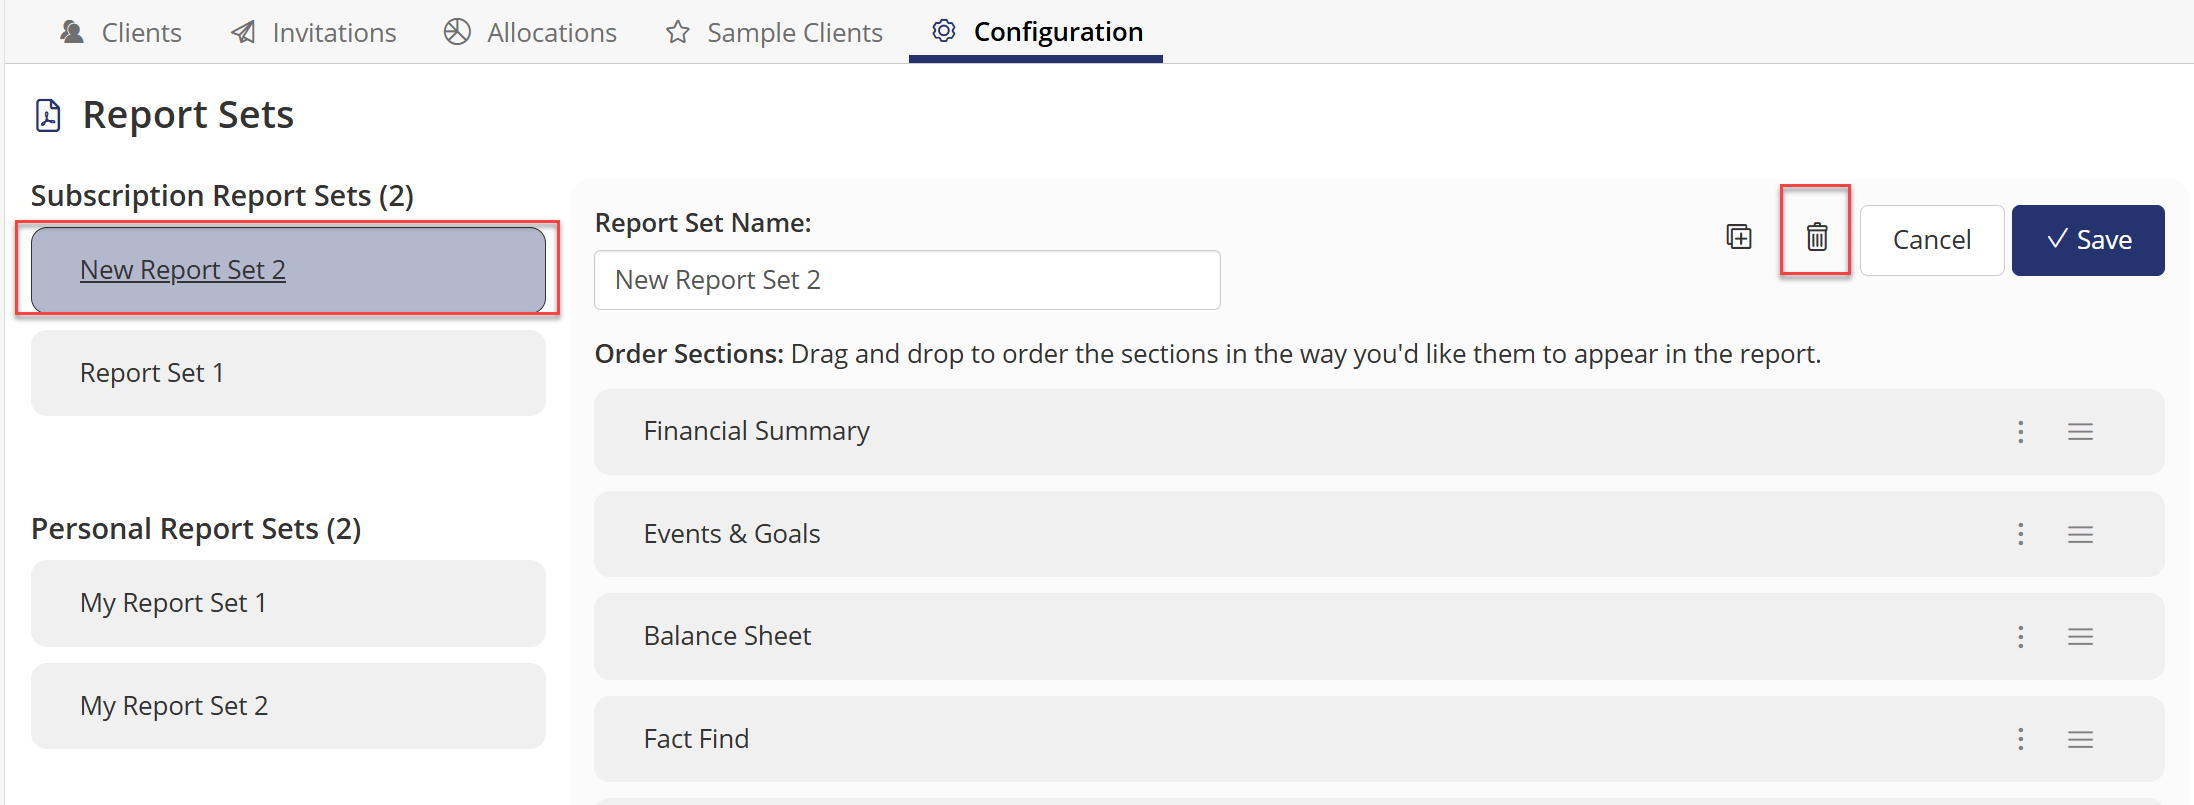The width and height of the screenshot is (2194, 805).
Task: Open Fact Find three-dot options menu
Action: click(2021, 739)
